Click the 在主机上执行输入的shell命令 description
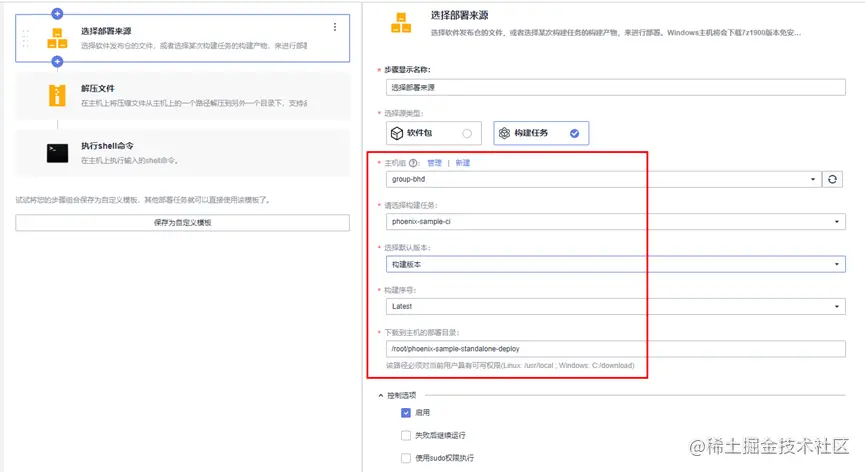 click(x=129, y=160)
